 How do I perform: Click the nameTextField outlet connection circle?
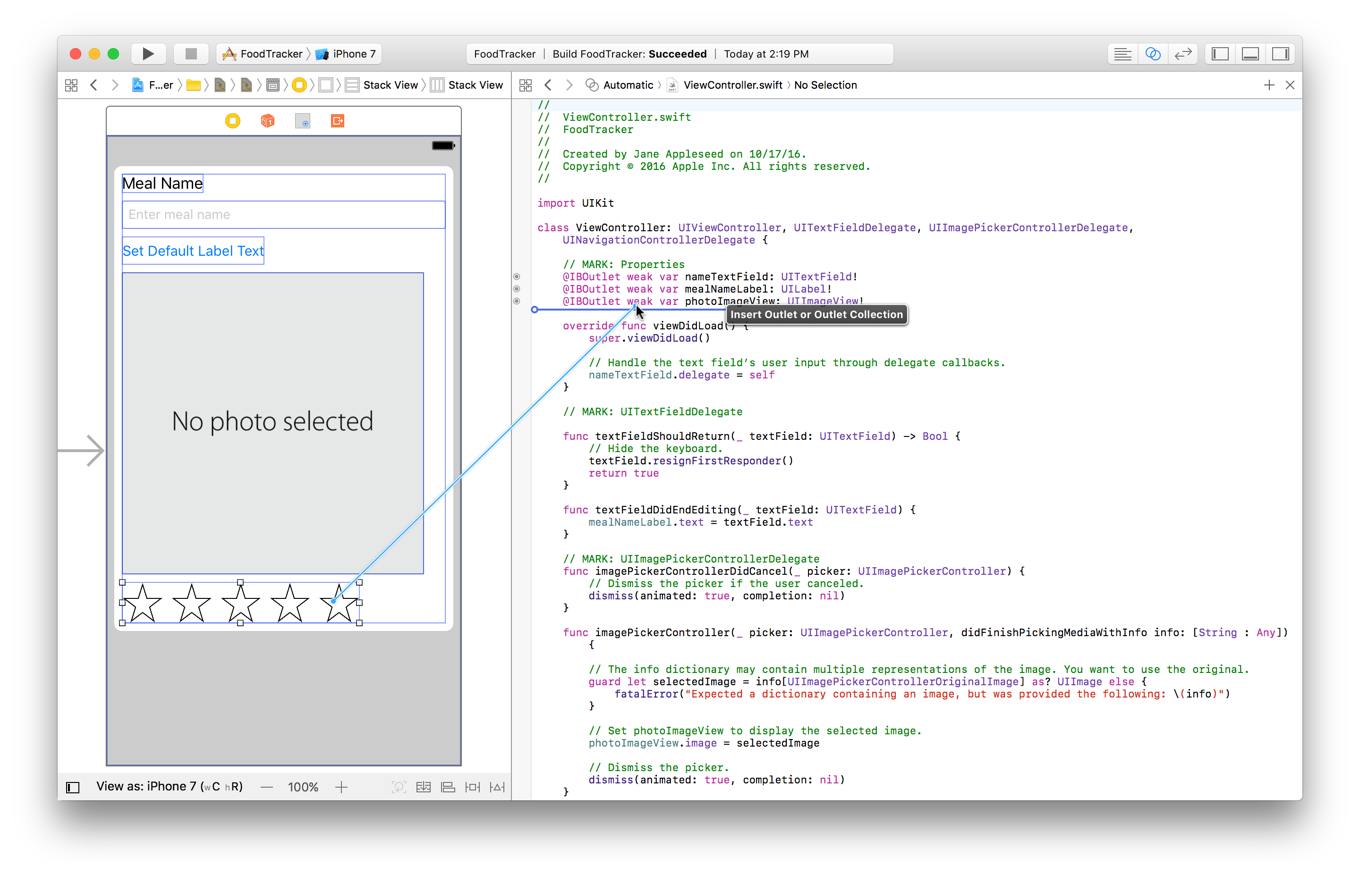click(516, 276)
